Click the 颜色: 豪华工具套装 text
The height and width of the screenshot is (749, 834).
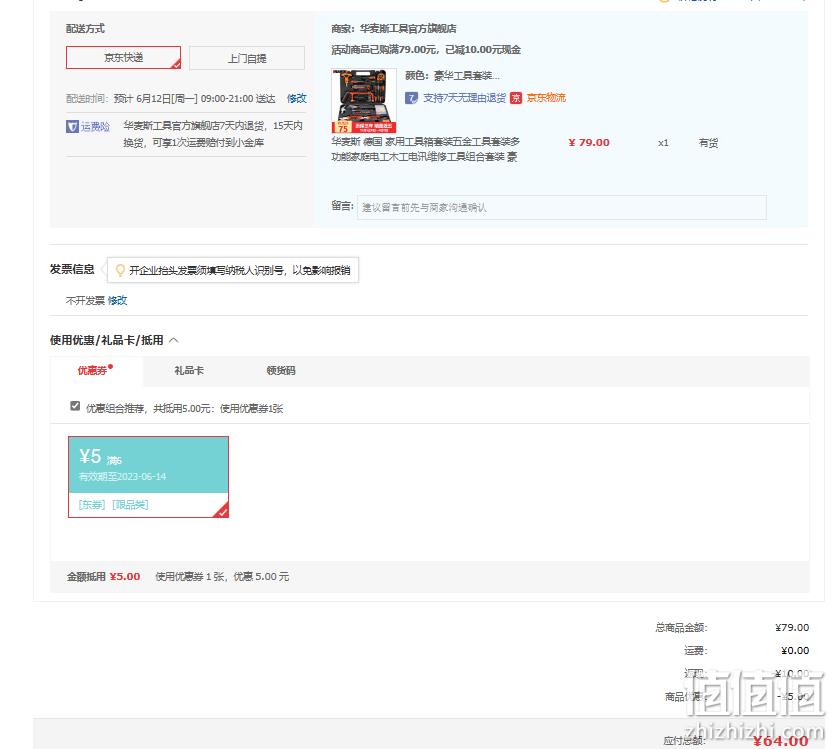click(x=452, y=76)
